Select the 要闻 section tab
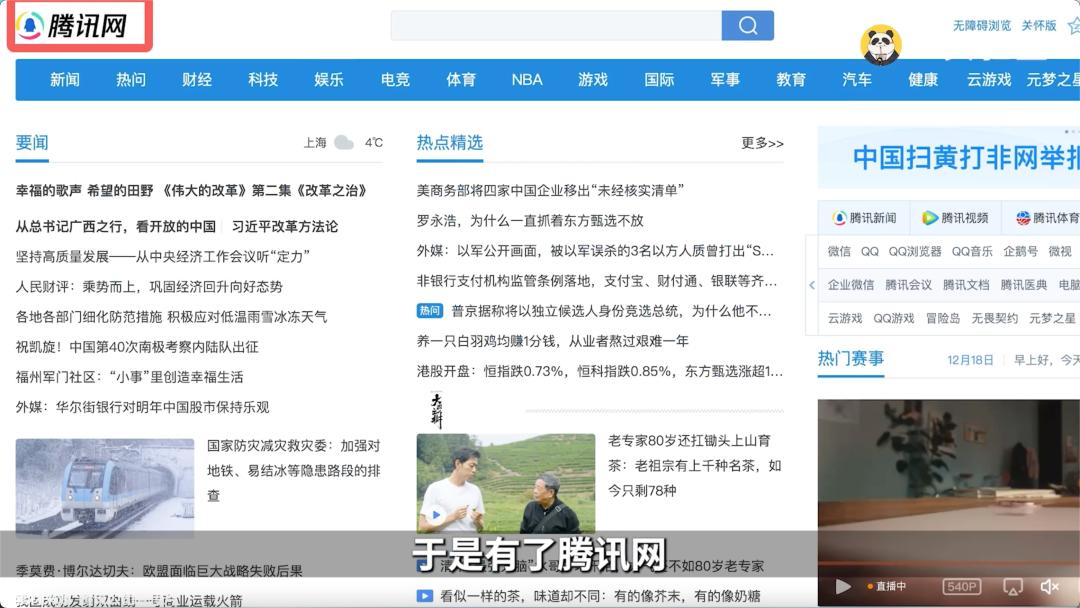This screenshot has height=608, width=1080. (x=32, y=143)
